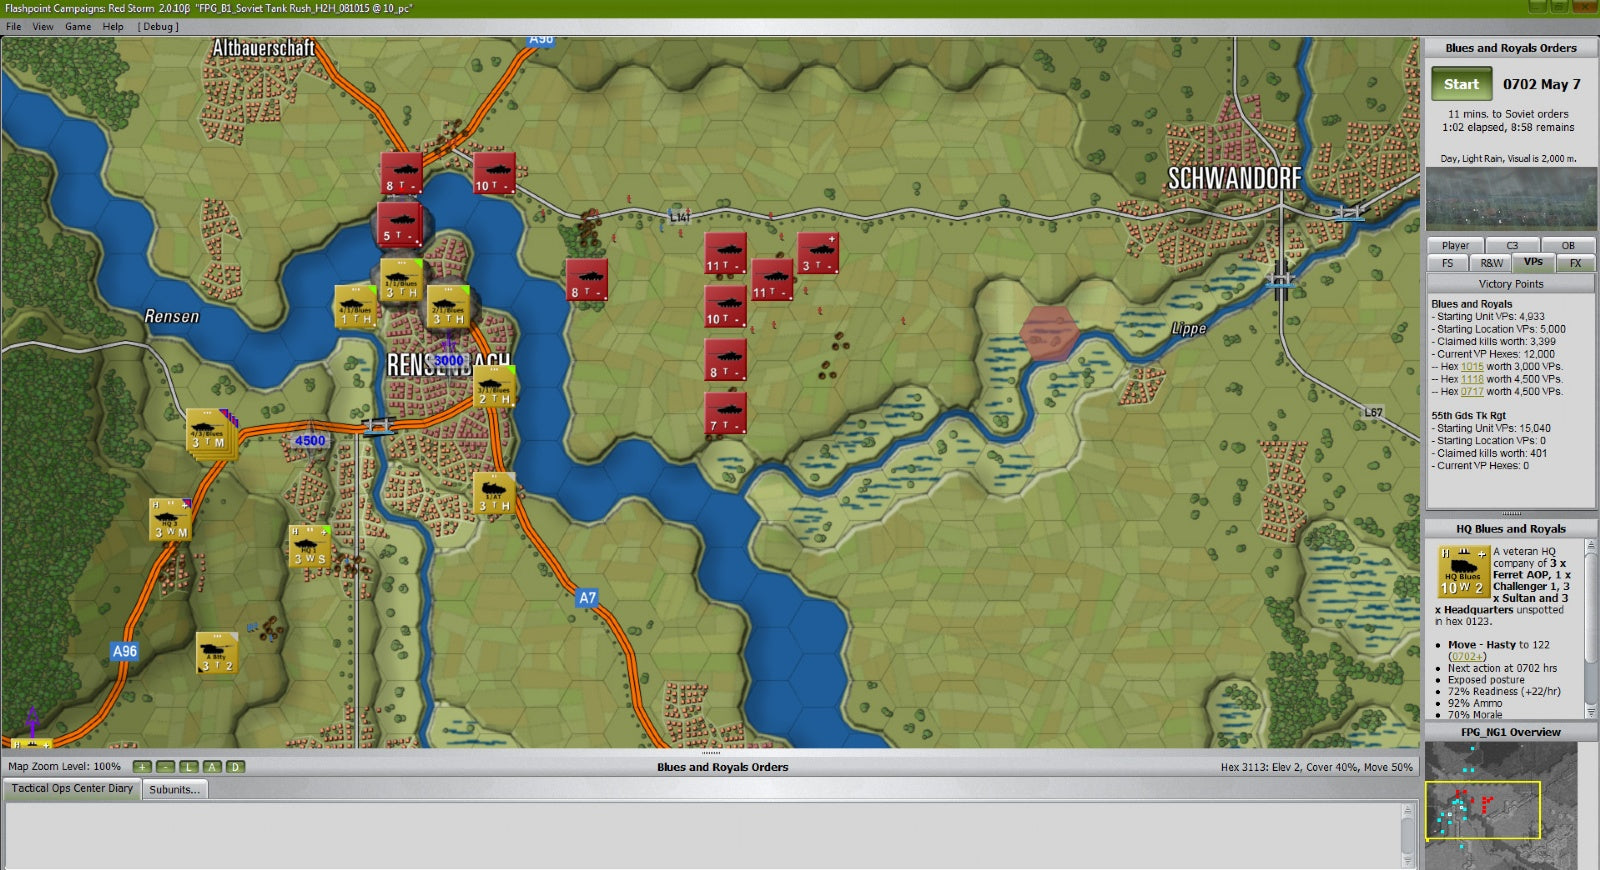
Task: Follow the Hex 1015 link
Action: (1472, 367)
